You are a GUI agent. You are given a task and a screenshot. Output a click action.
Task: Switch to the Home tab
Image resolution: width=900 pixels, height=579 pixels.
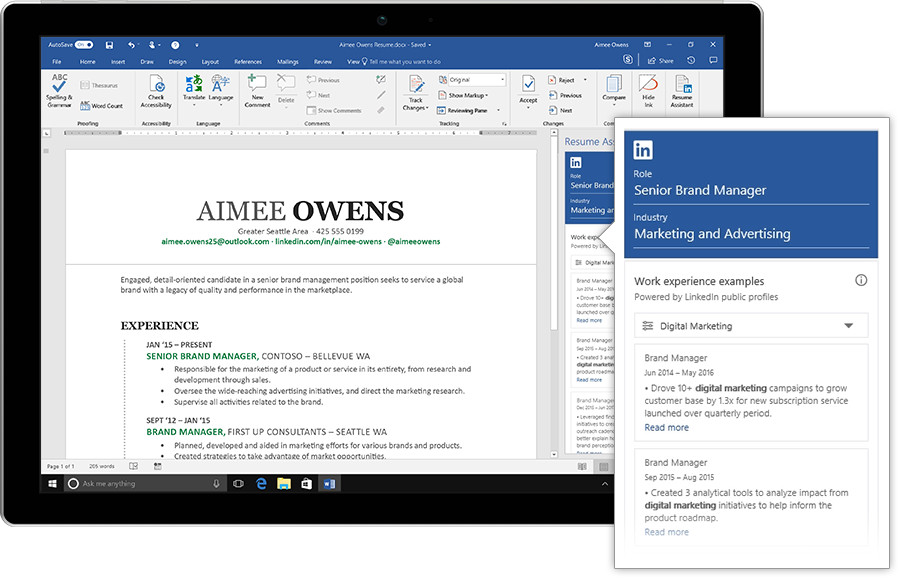click(88, 61)
